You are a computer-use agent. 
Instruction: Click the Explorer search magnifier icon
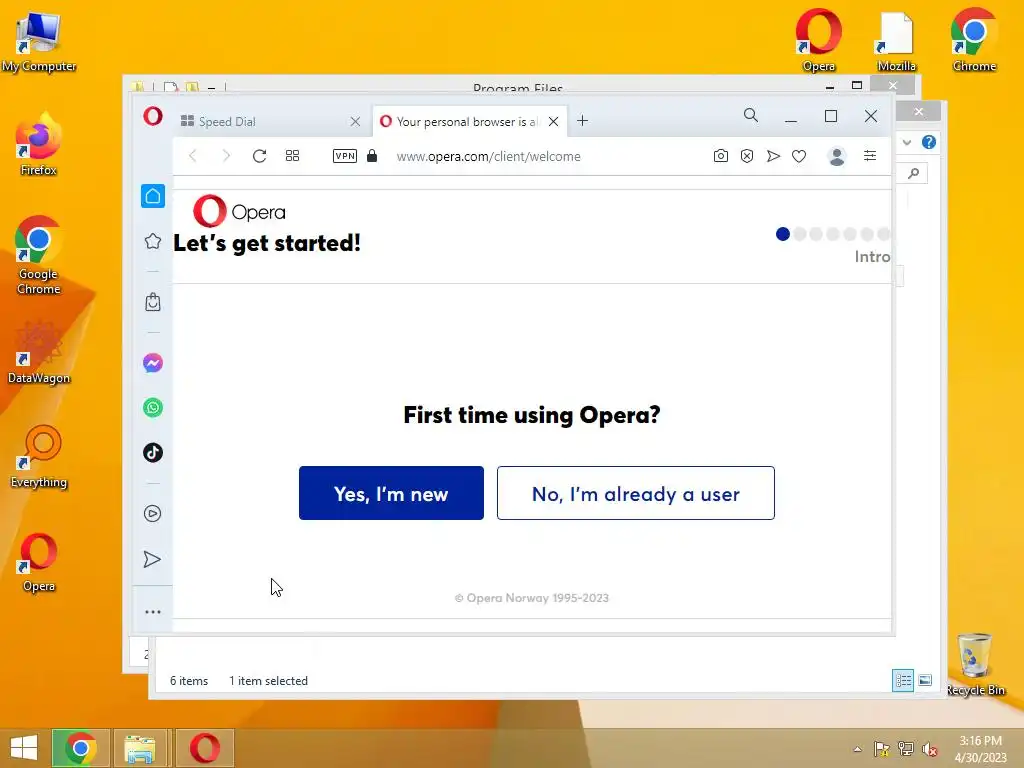coord(914,173)
